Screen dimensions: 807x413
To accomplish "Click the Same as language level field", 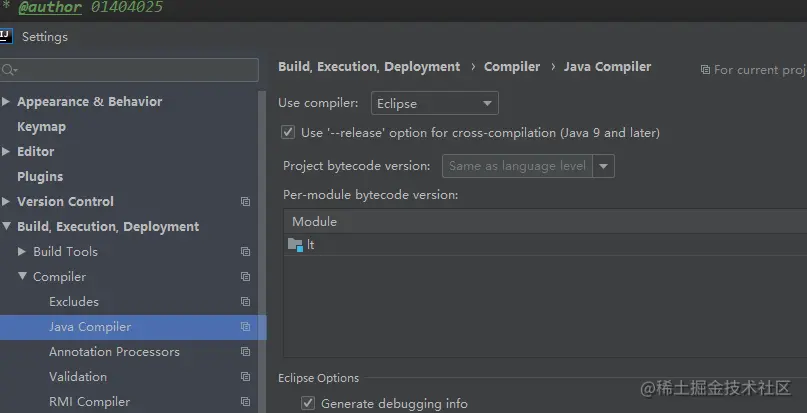I will [x=517, y=166].
